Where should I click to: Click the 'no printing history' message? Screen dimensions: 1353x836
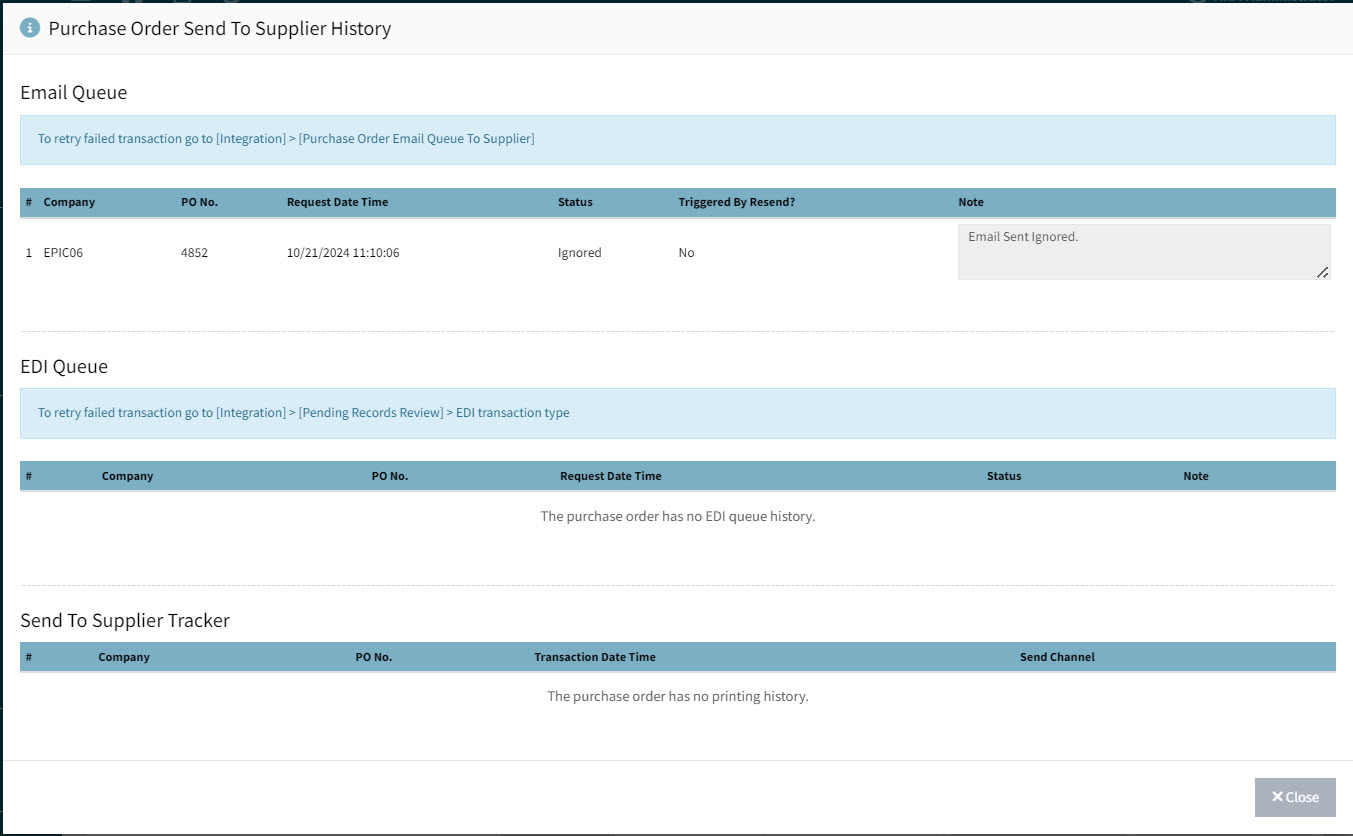pyautogui.click(x=677, y=696)
